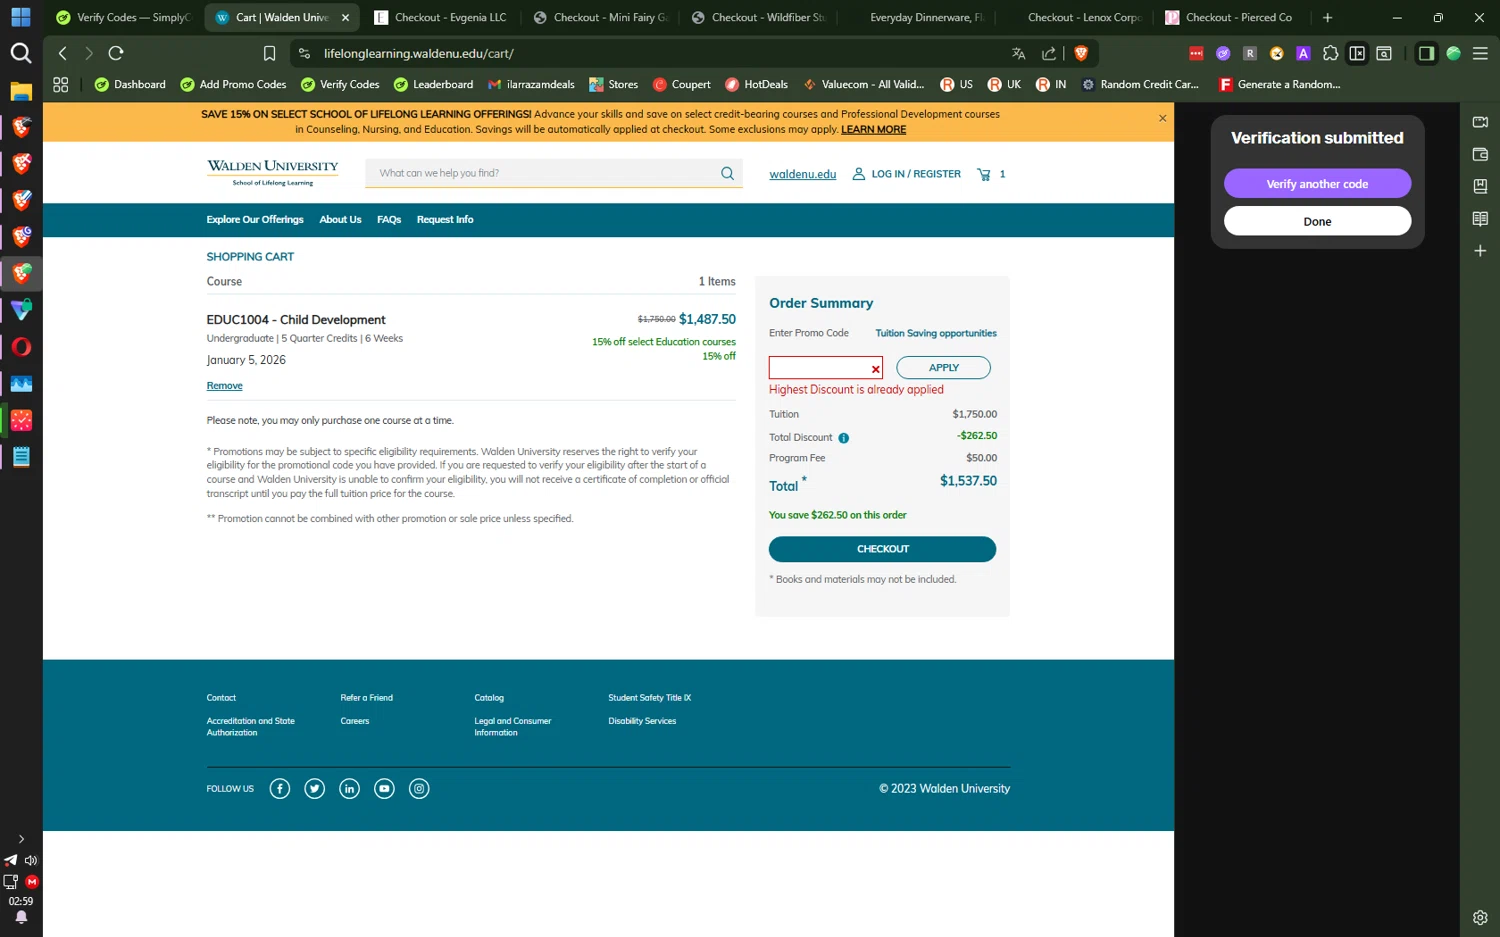Open sidebar settings gear icon
Image resolution: width=1500 pixels, height=937 pixels.
1480,917
